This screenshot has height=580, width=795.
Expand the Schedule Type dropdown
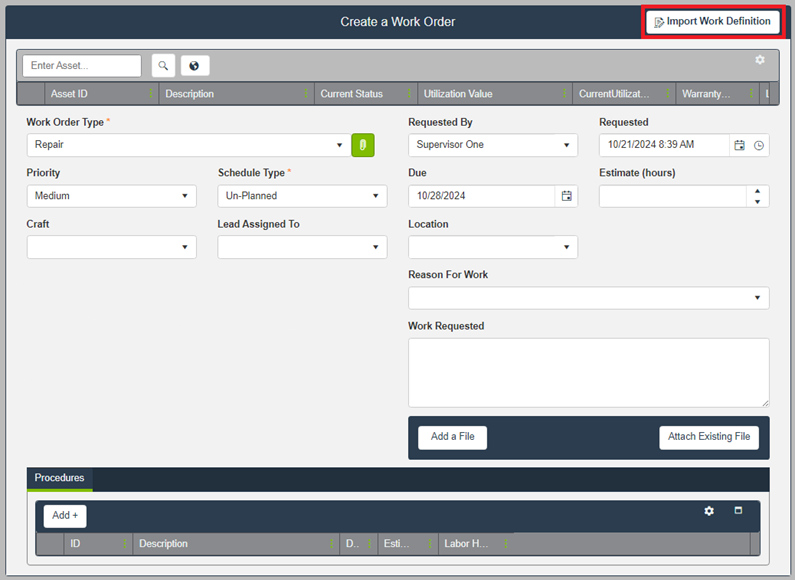376,196
